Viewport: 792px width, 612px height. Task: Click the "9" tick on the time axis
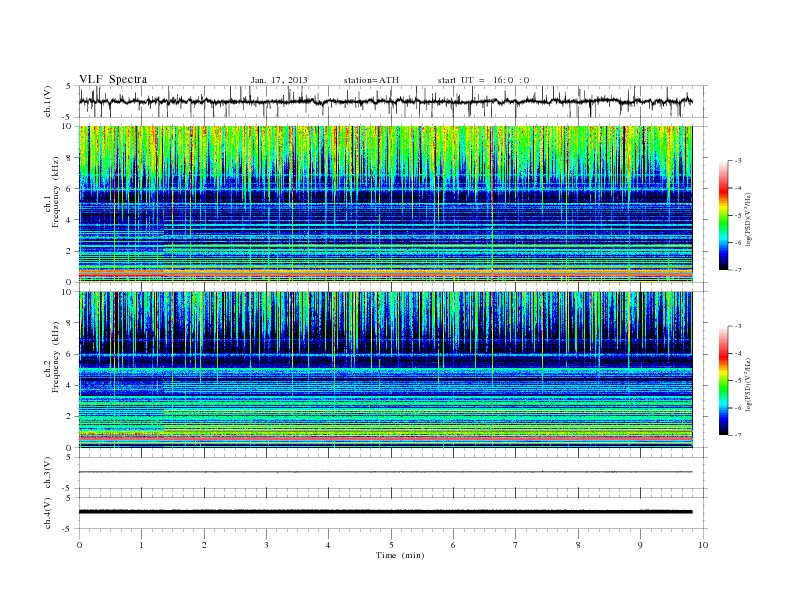click(640, 545)
